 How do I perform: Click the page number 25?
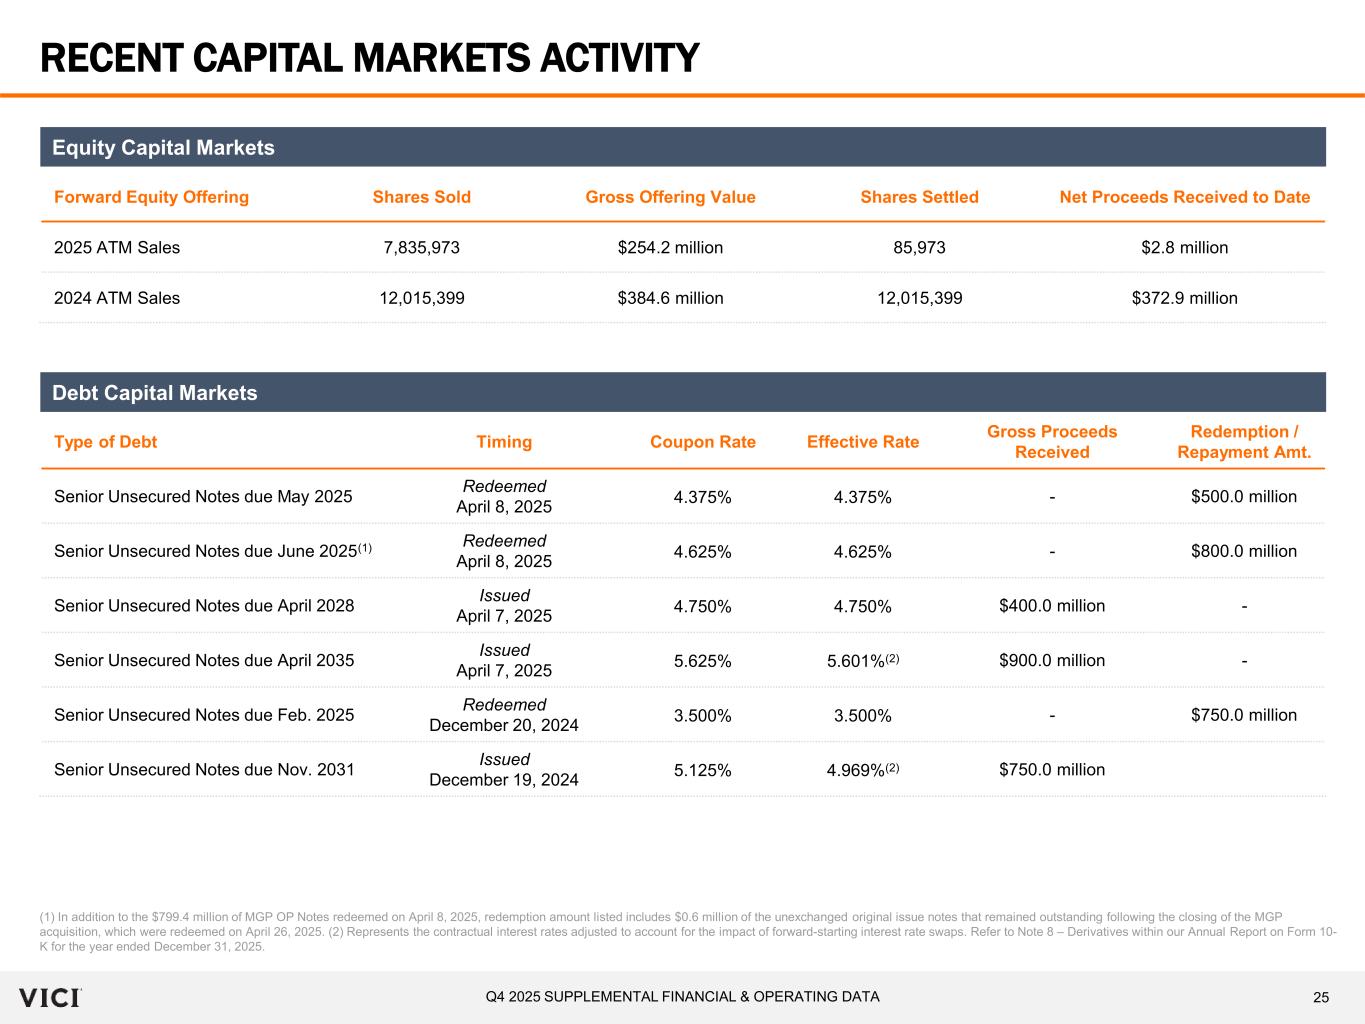click(x=1321, y=997)
